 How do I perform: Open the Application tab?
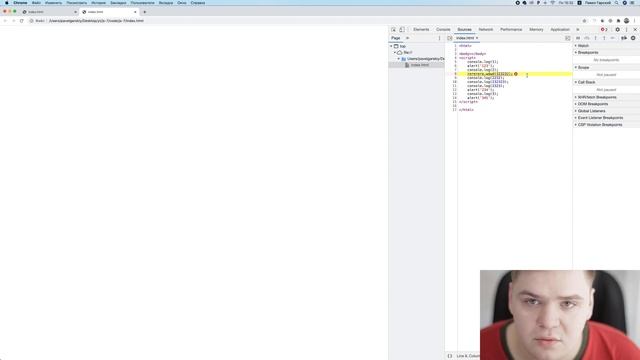(560, 29)
